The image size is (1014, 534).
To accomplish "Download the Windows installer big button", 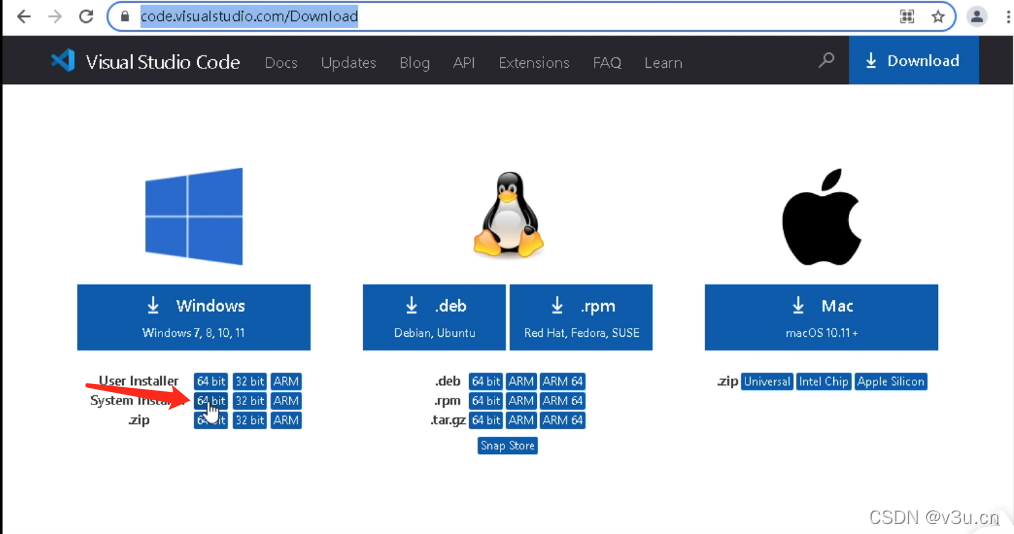I will pos(194,317).
